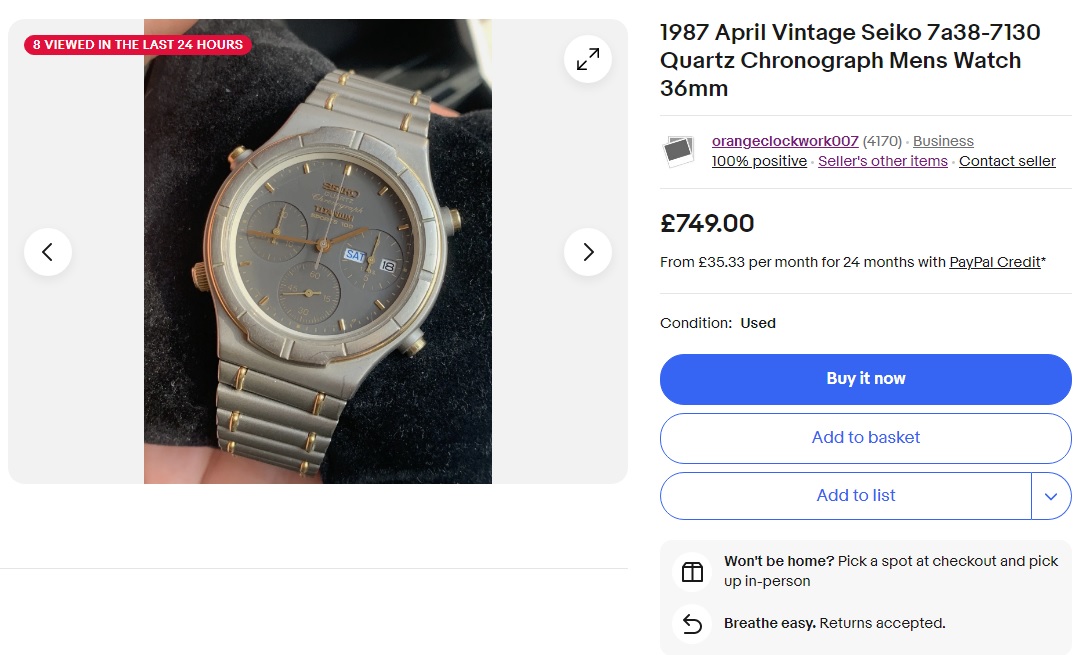This screenshot has height=655, width=1090.
Task: Click the Contact seller link
Action: point(1007,161)
